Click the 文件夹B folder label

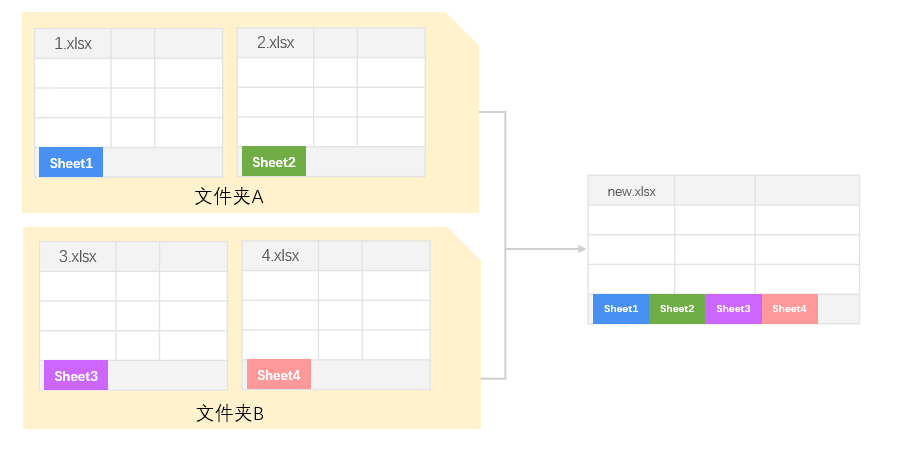coord(230,413)
